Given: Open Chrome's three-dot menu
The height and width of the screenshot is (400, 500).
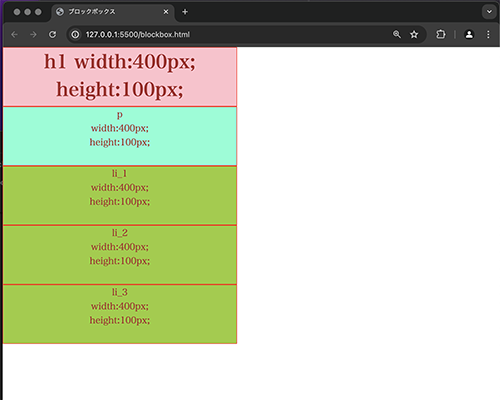Looking at the screenshot, I should click(x=488, y=34).
